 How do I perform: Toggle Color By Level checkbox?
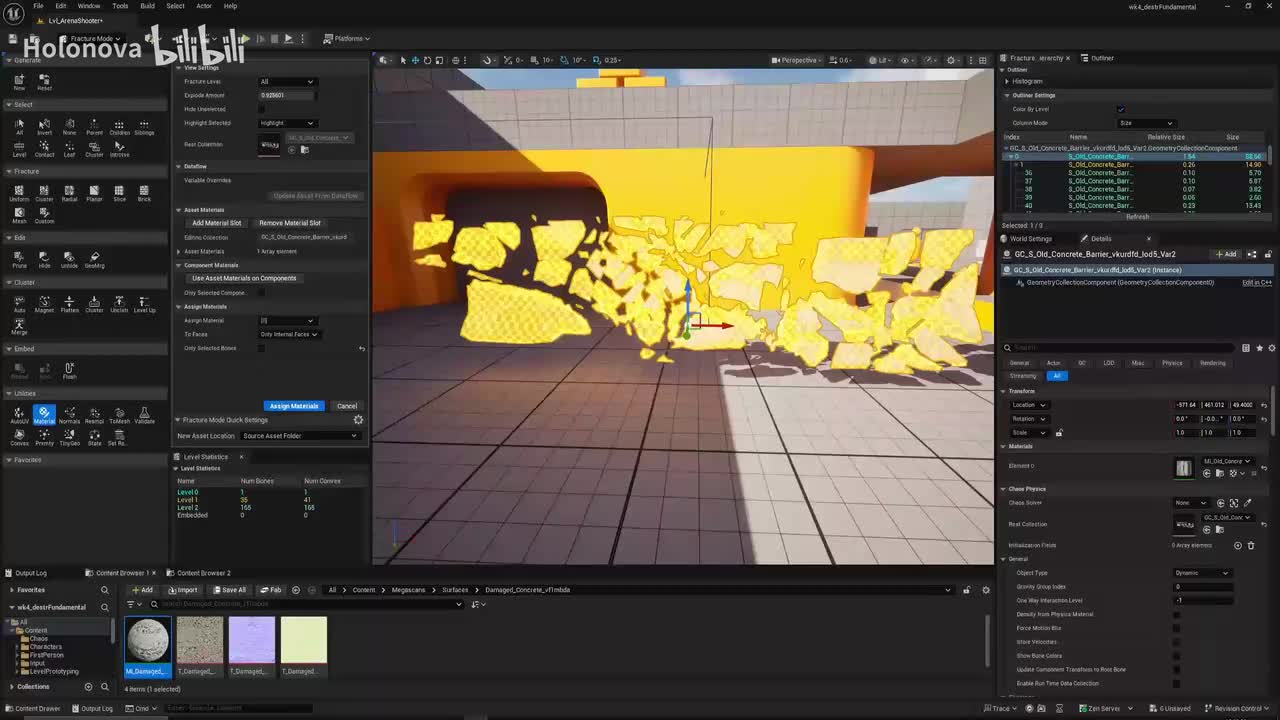pos(1120,109)
